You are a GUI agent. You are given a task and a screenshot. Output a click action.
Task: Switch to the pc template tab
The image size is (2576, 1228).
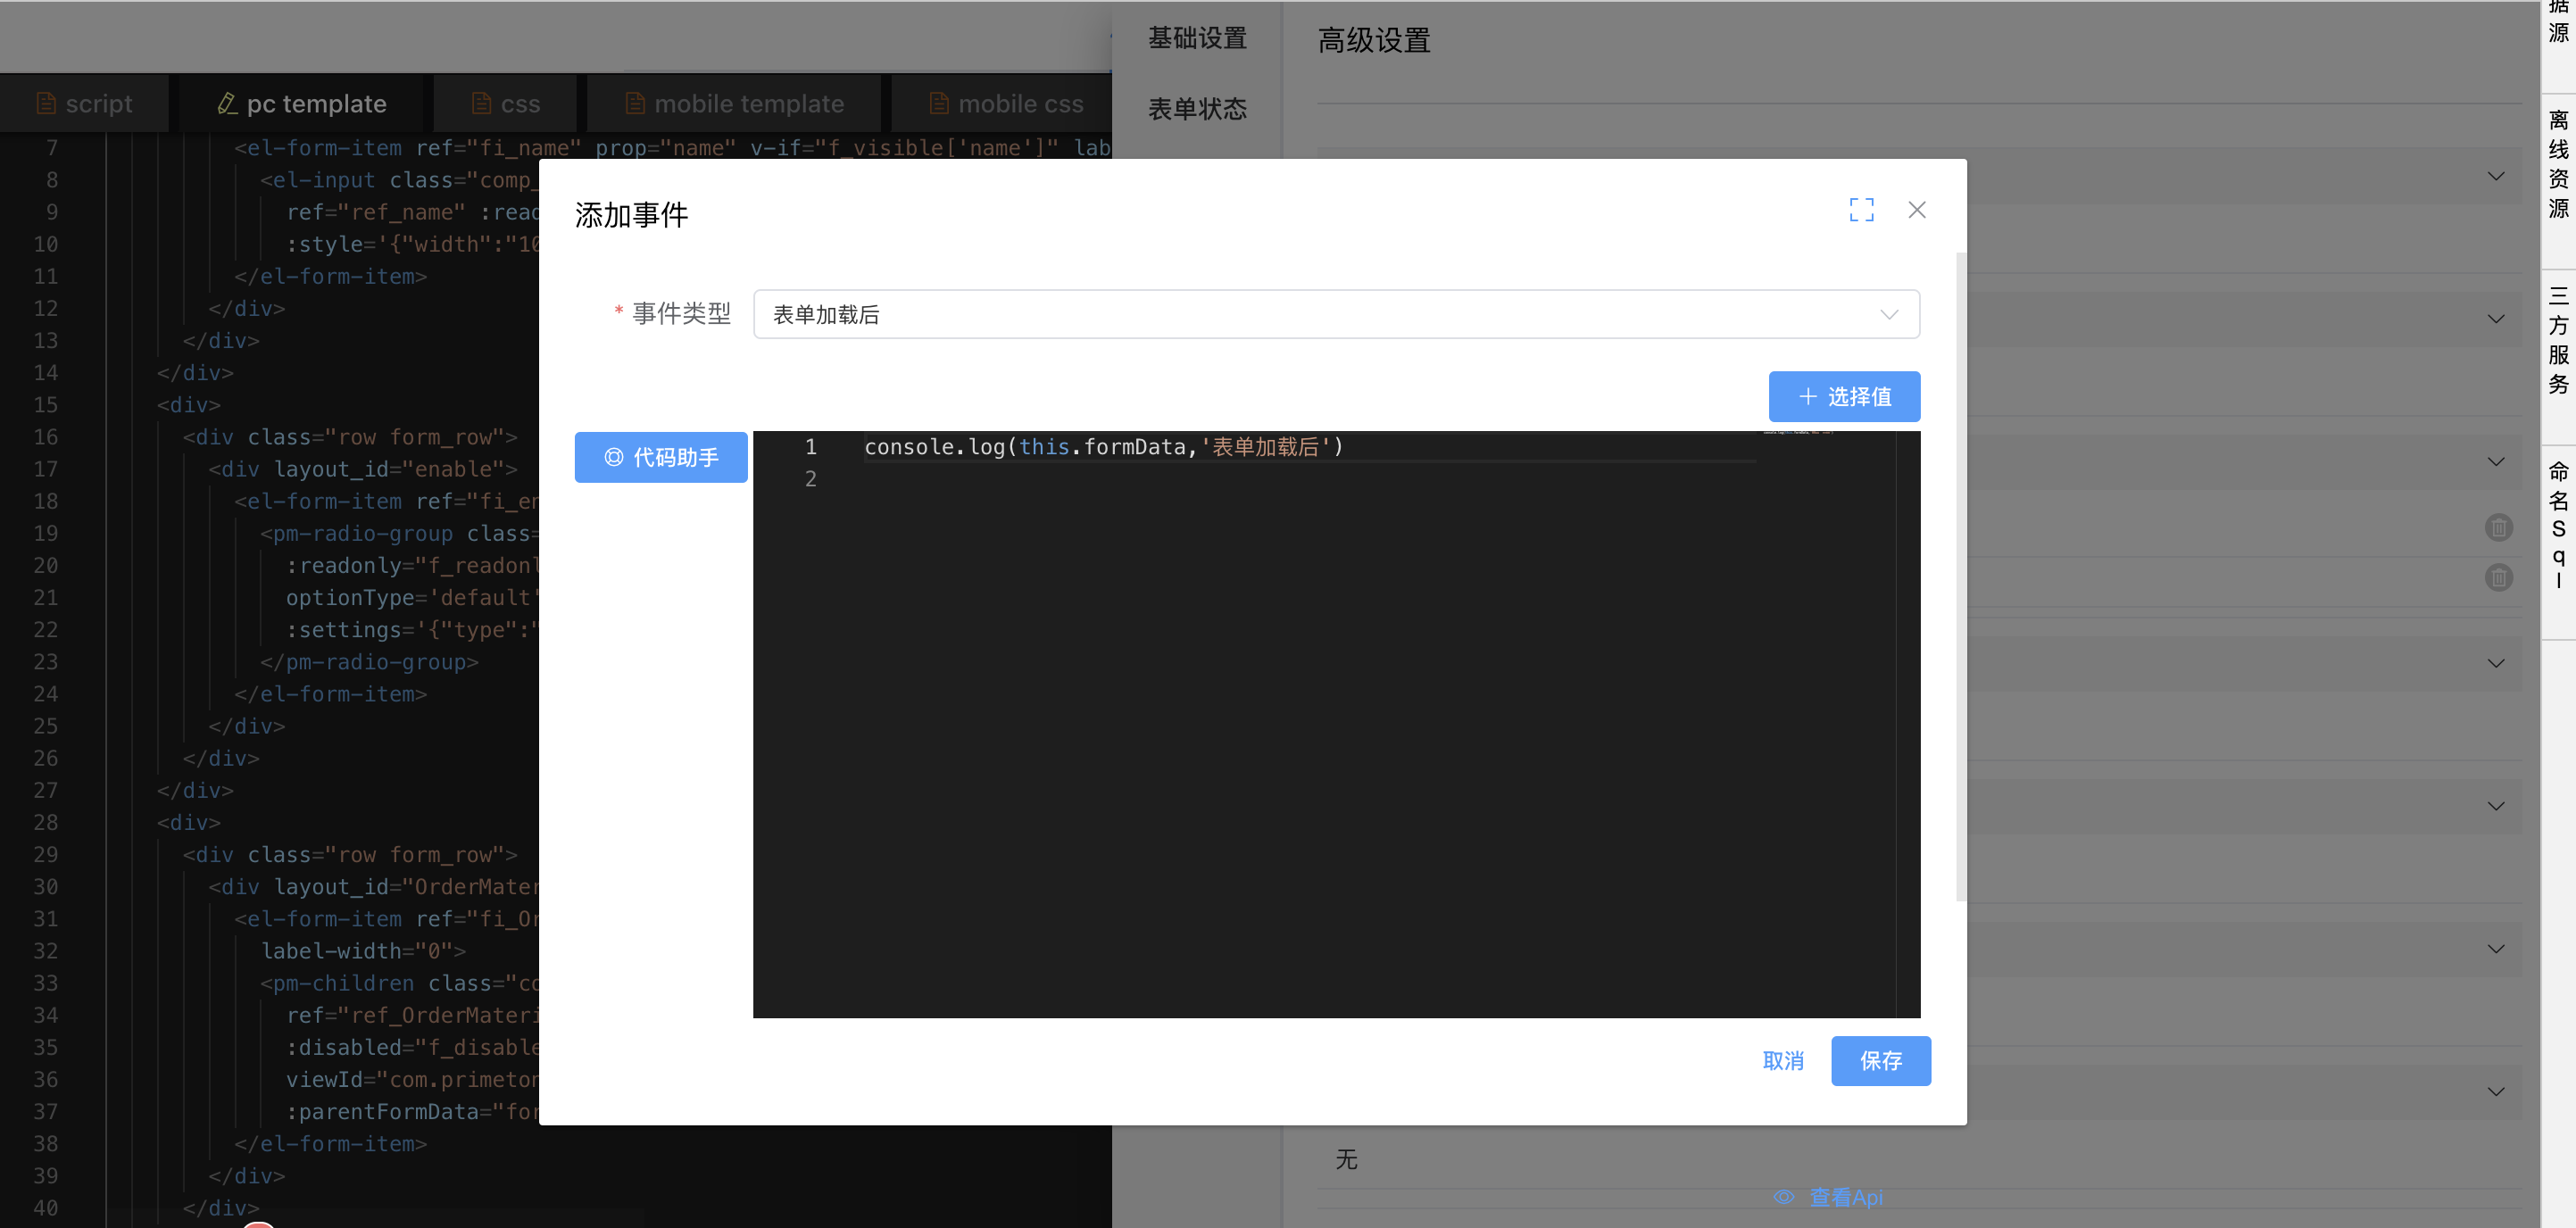pyautogui.click(x=302, y=104)
